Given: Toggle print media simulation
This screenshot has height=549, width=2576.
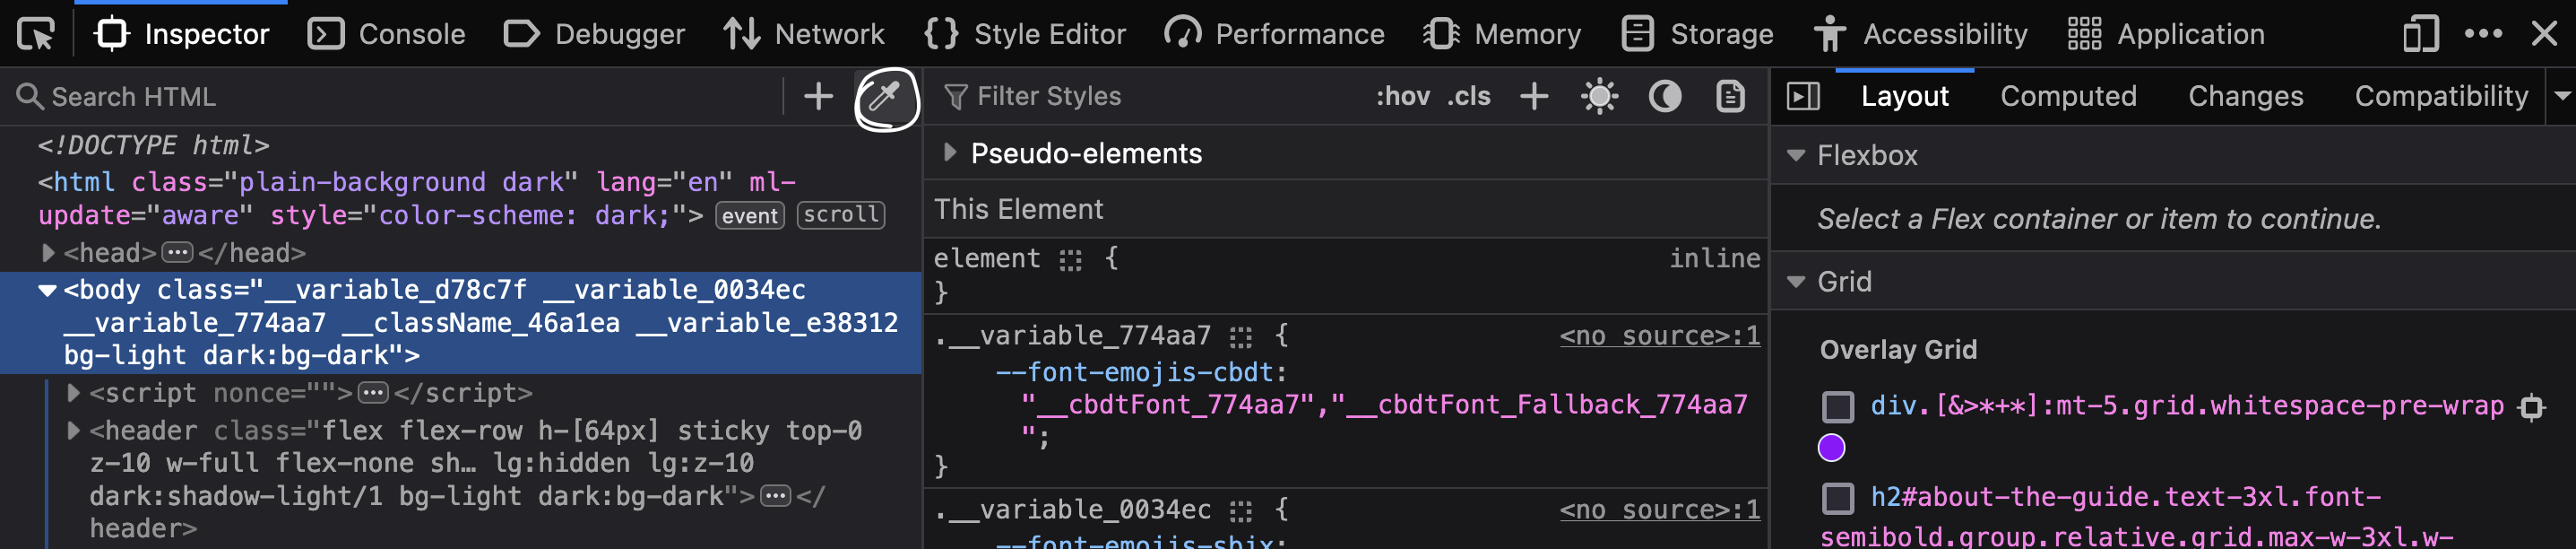Looking at the screenshot, I should [x=1730, y=97].
